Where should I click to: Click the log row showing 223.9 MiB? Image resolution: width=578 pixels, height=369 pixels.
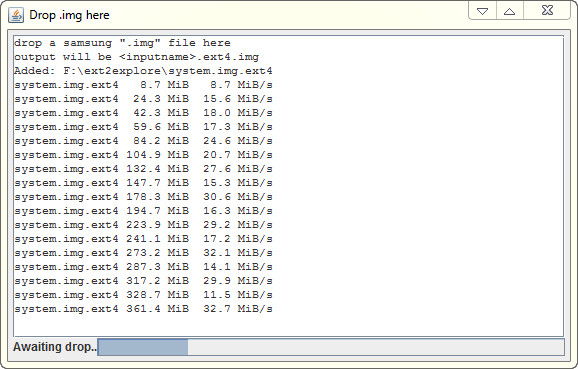pos(143,225)
